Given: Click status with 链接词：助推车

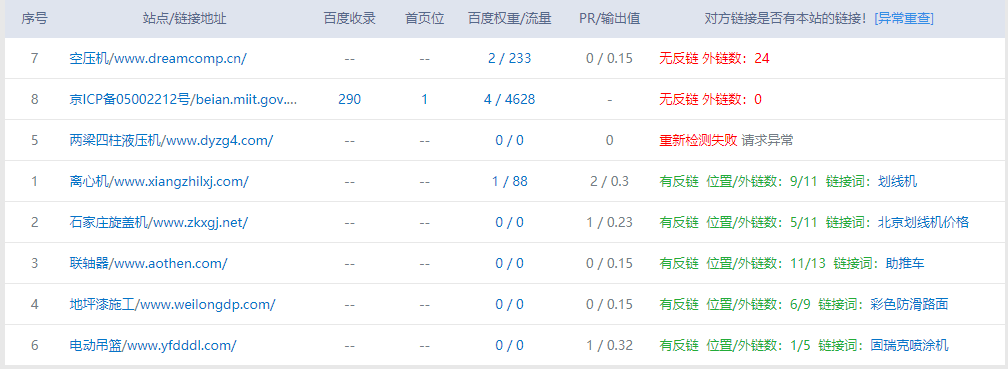Looking at the screenshot, I should click(792, 264).
